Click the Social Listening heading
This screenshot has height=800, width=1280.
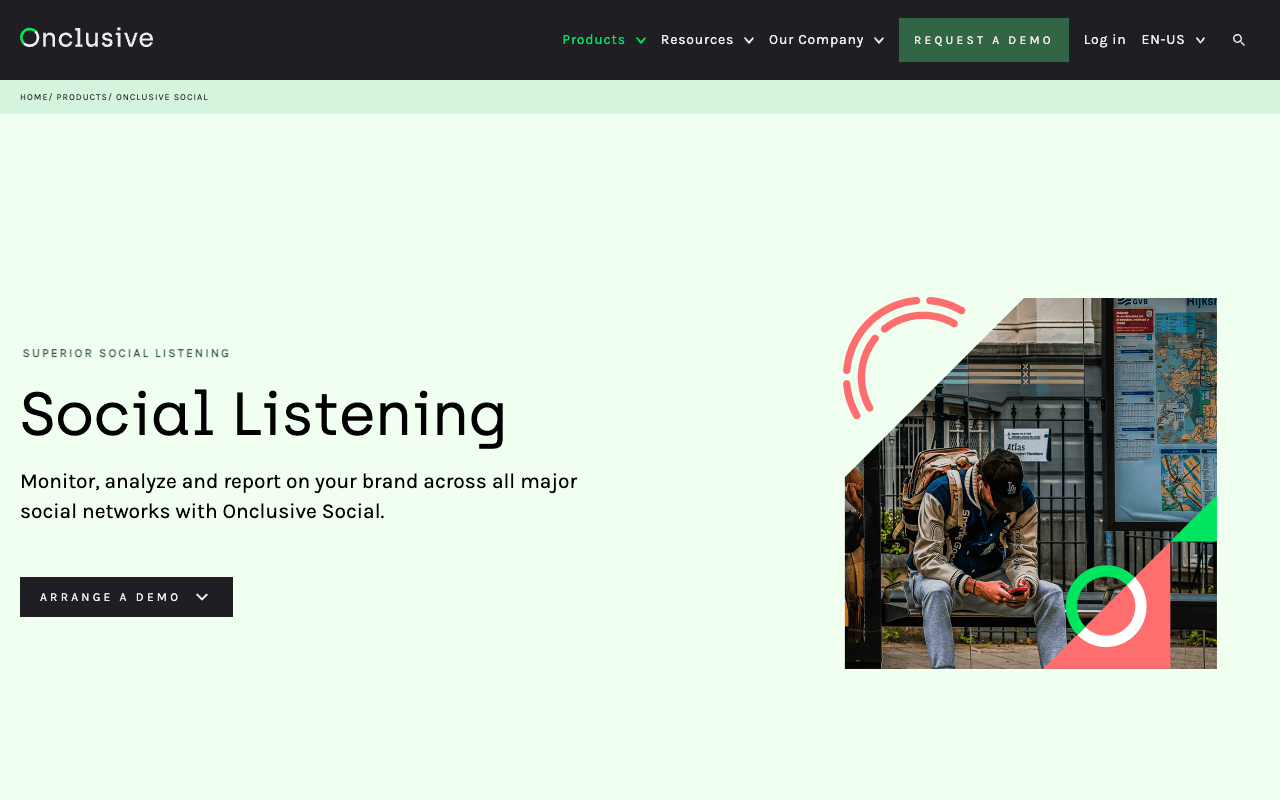263,414
